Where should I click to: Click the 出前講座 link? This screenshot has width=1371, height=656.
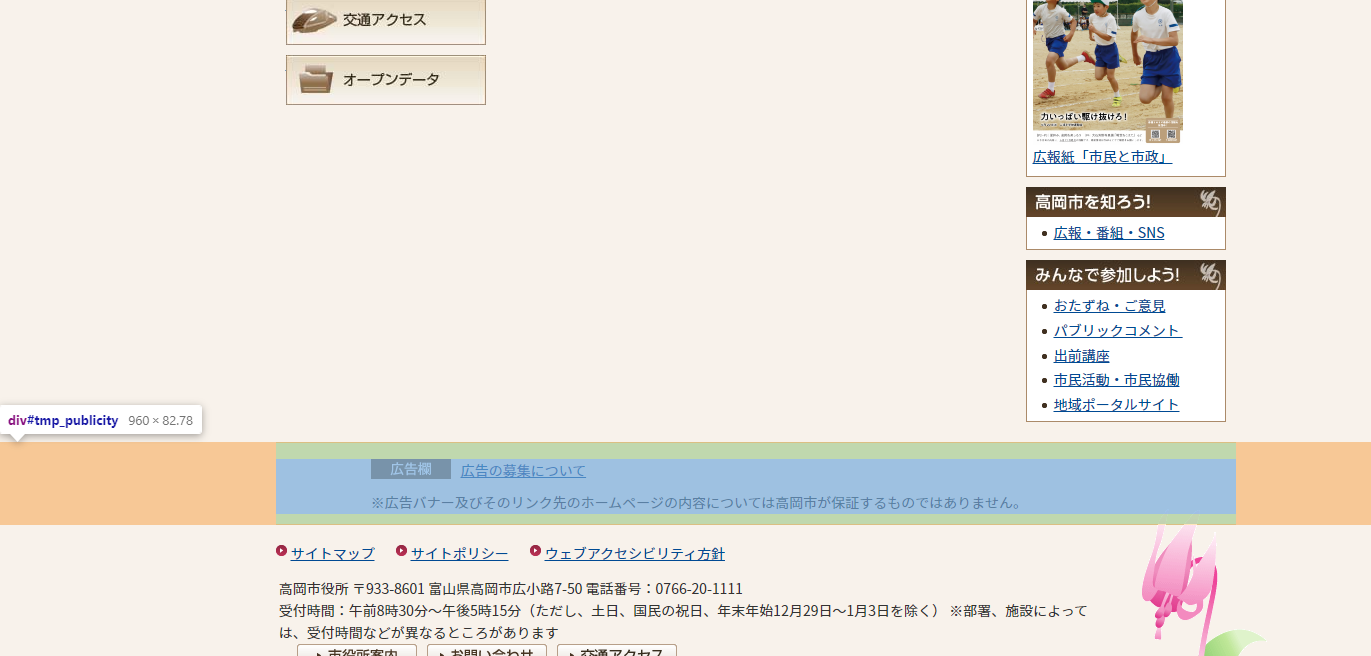click(1081, 355)
